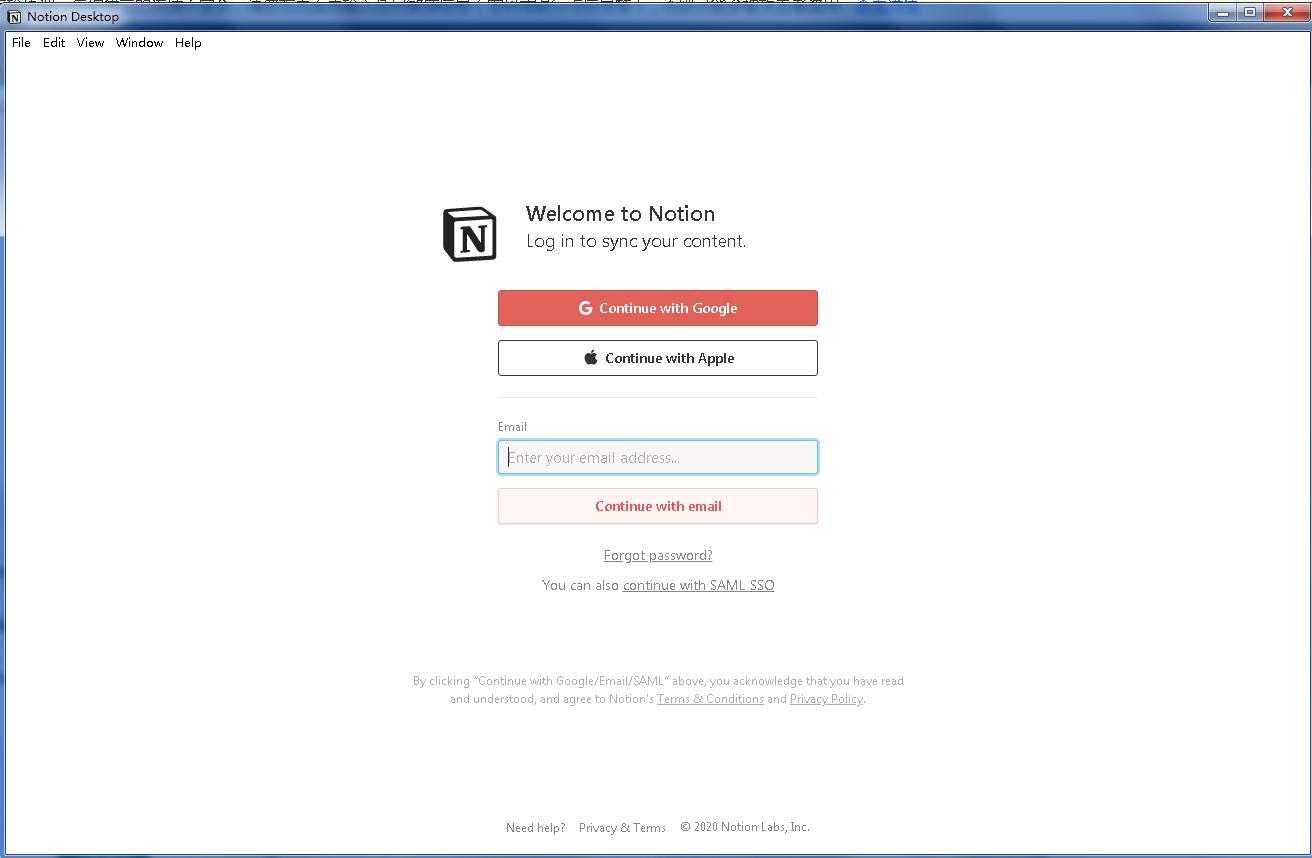Open the Help menu
1312x858 pixels.
click(x=188, y=42)
